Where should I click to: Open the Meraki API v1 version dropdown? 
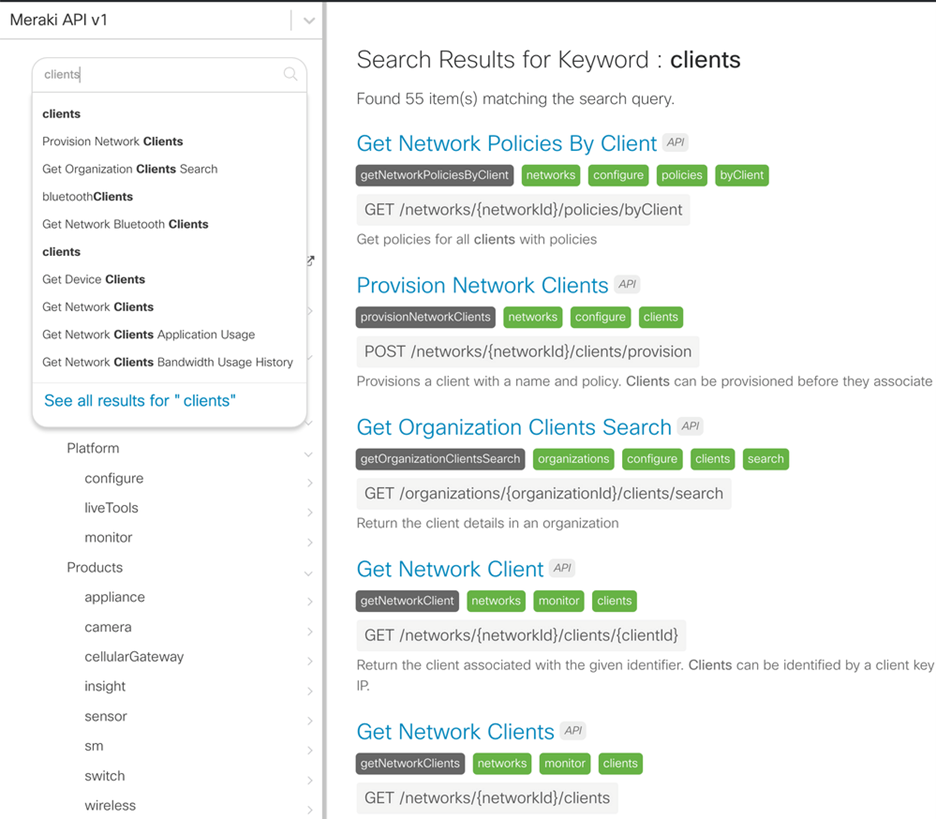(308, 19)
